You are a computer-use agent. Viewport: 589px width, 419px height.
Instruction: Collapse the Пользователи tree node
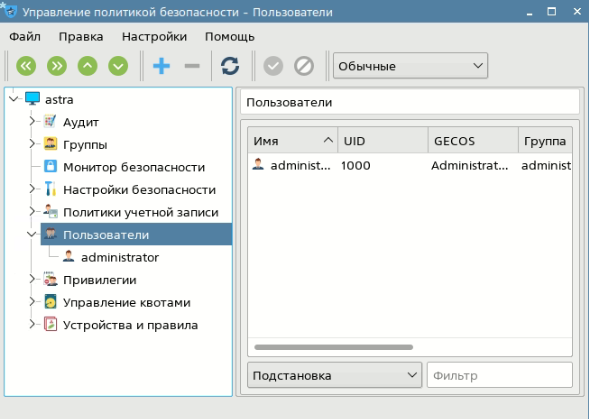click(x=32, y=234)
